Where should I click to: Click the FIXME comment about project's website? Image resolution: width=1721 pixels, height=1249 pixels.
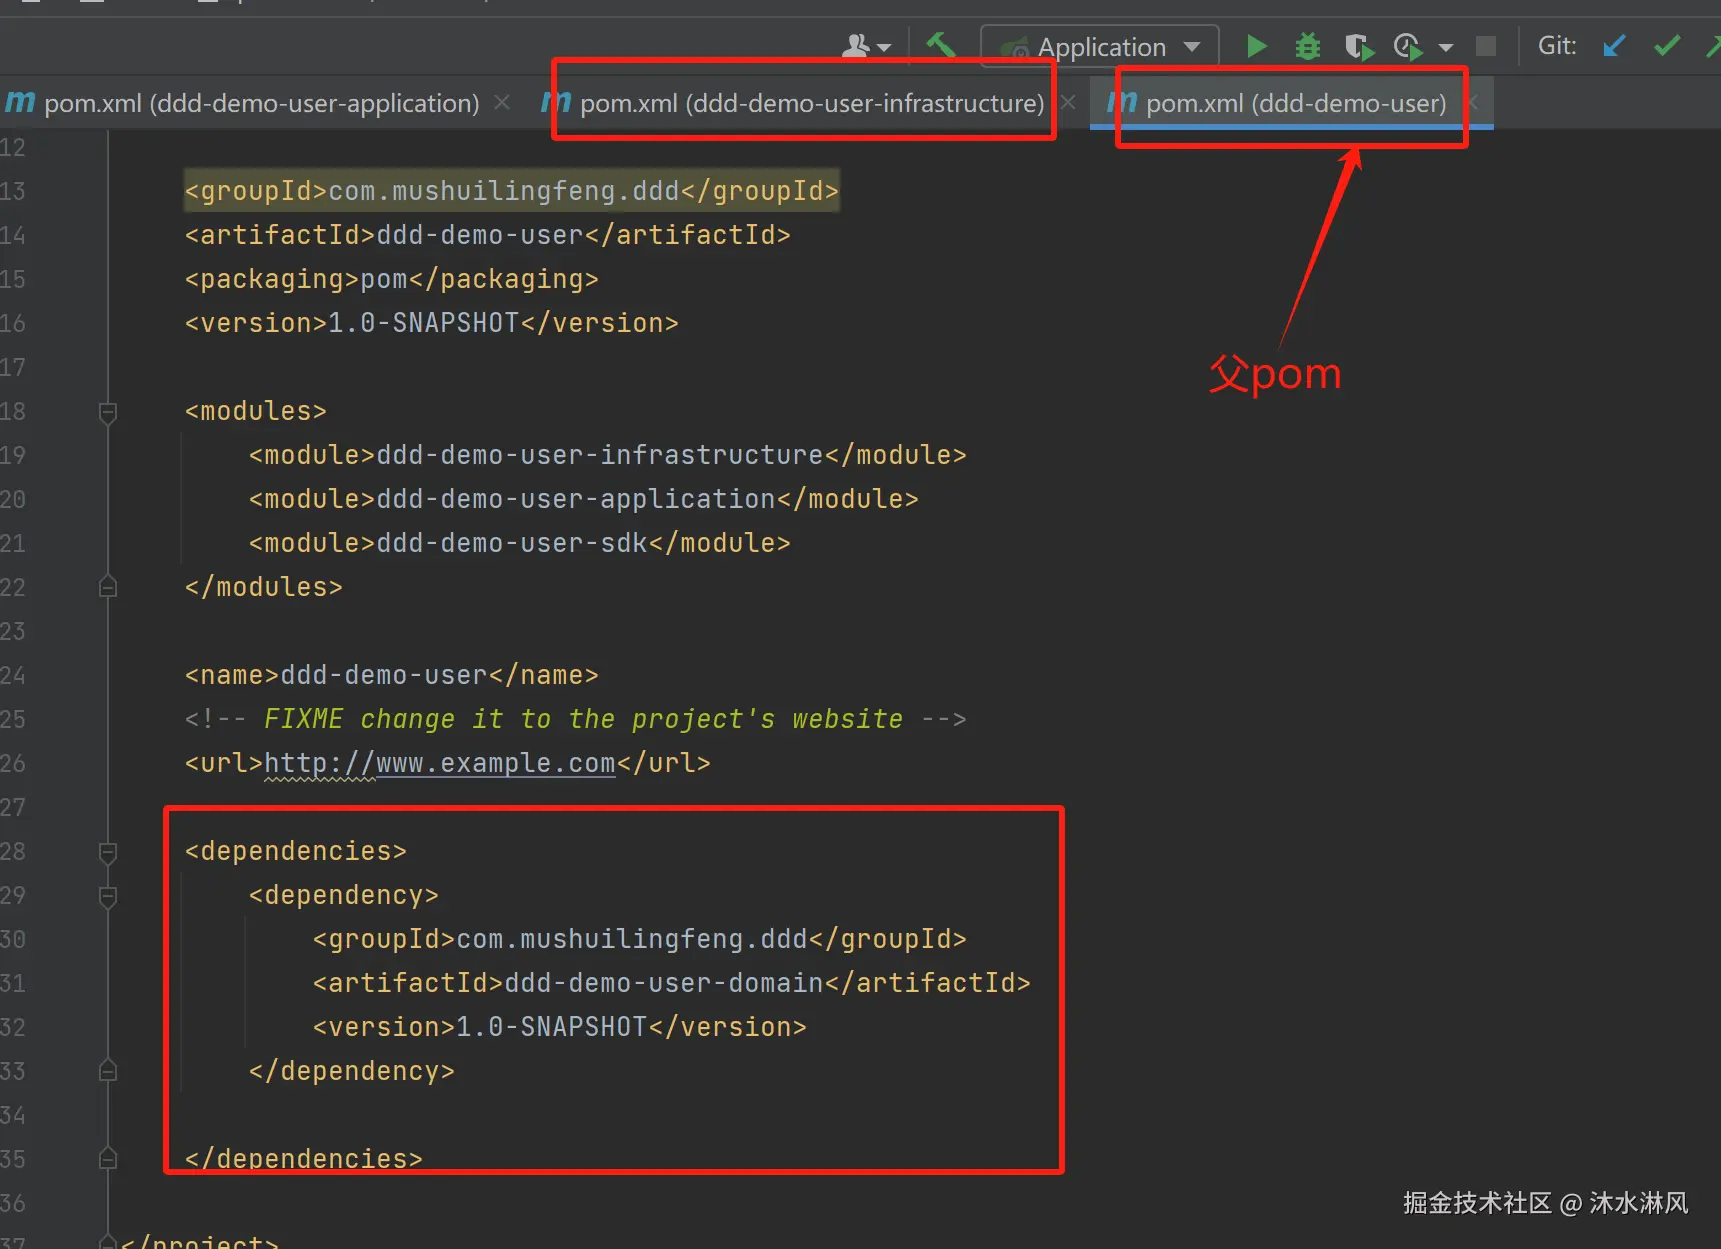576,719
